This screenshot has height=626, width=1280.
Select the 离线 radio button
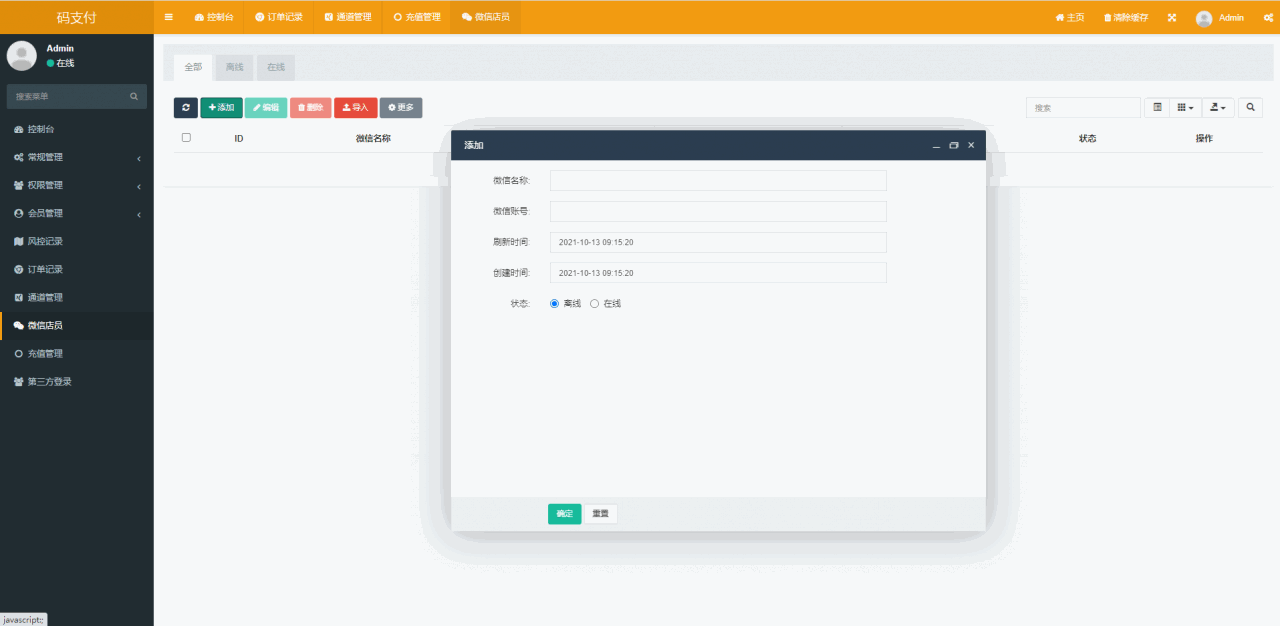pos(555,303)
